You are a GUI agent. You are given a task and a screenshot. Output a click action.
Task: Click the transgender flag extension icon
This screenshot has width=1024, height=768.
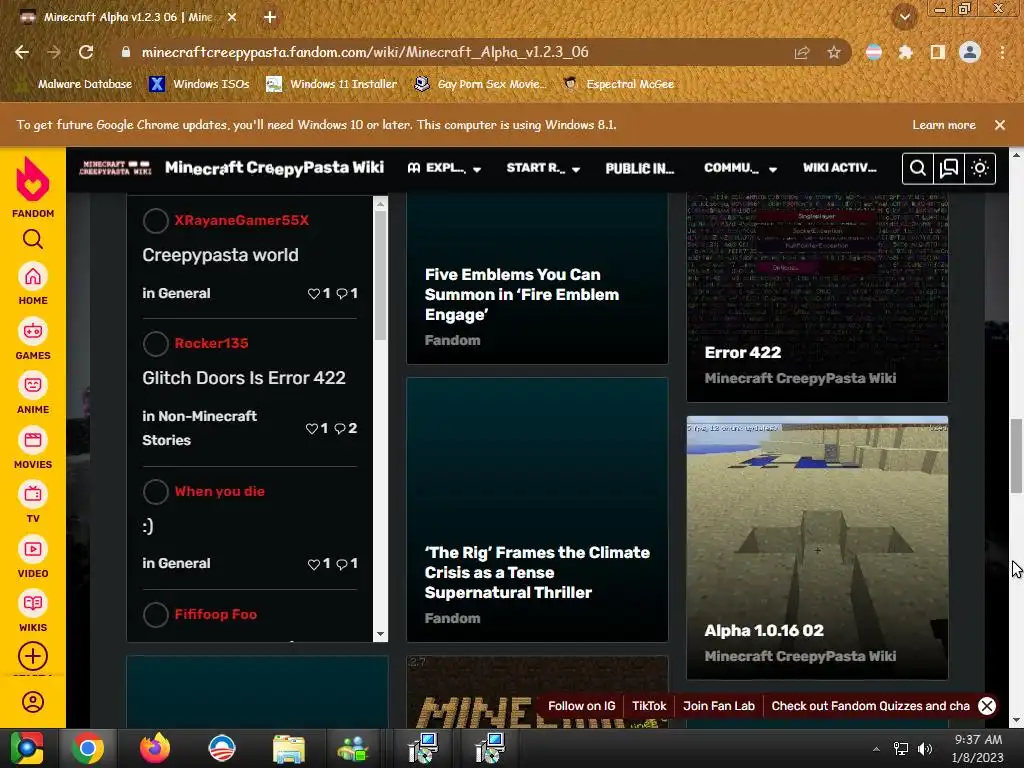[x=873, y=52]
